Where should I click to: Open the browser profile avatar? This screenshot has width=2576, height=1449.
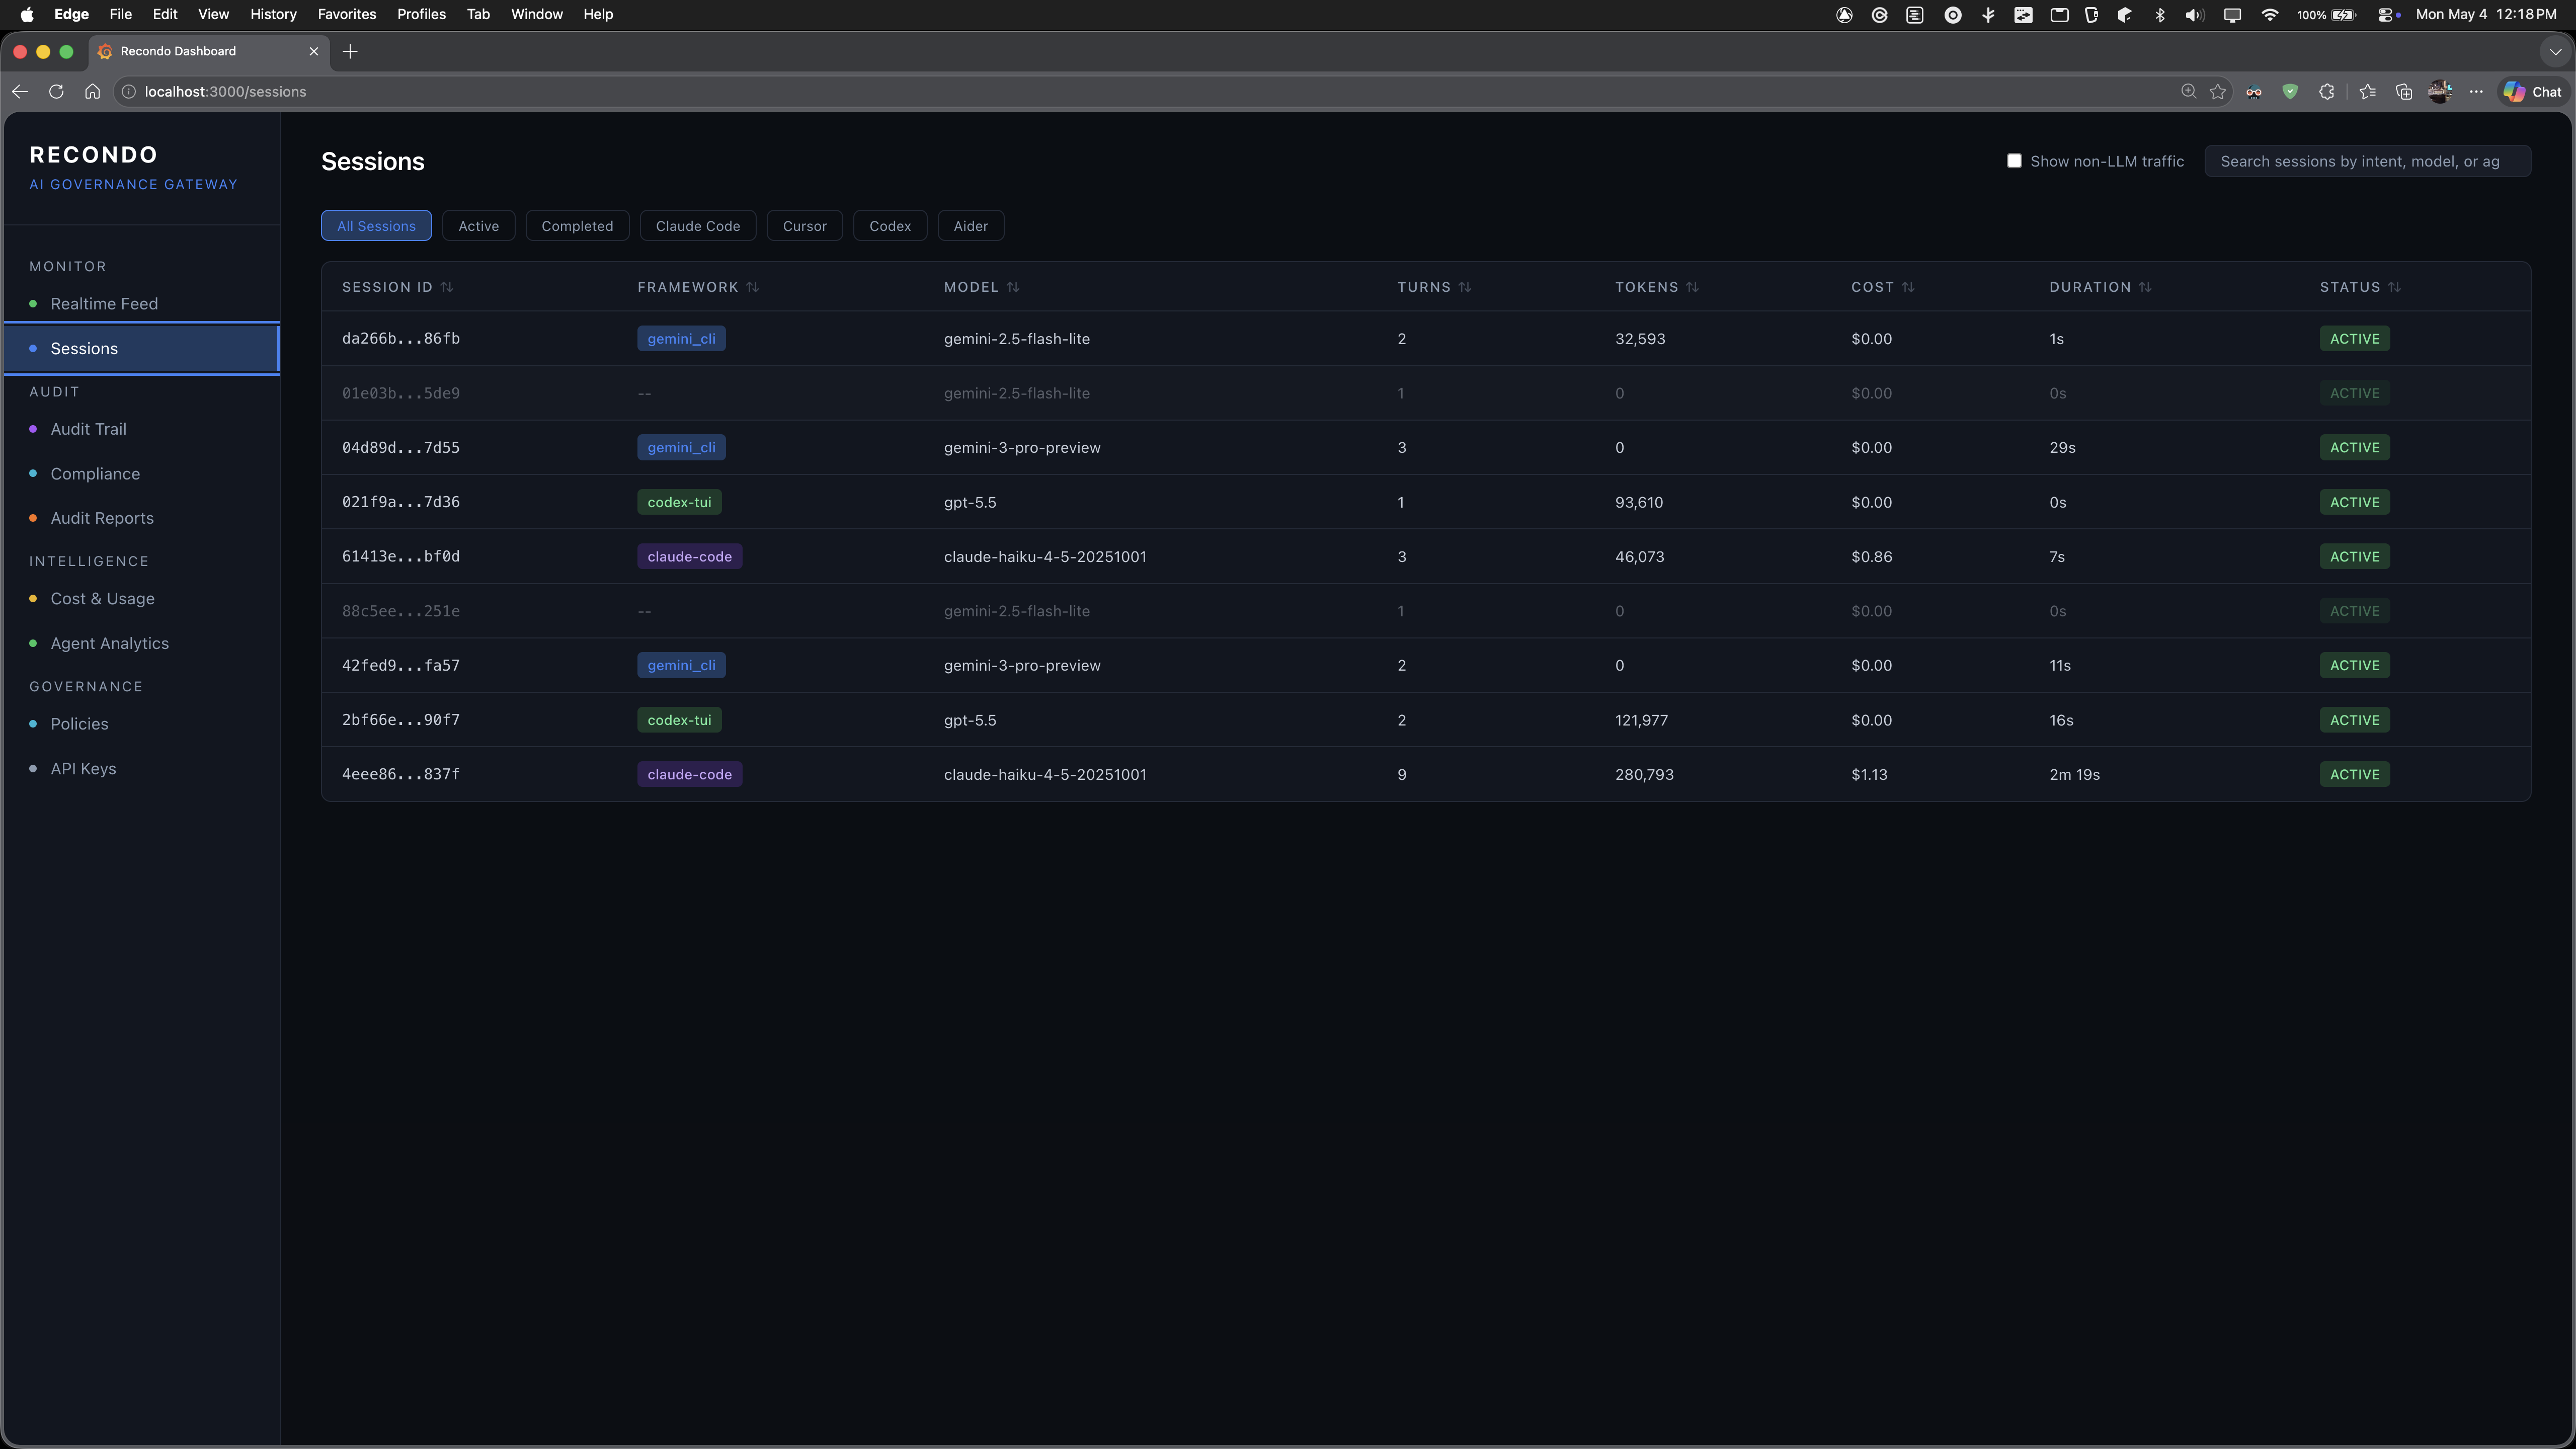[x=2440, y=91]
